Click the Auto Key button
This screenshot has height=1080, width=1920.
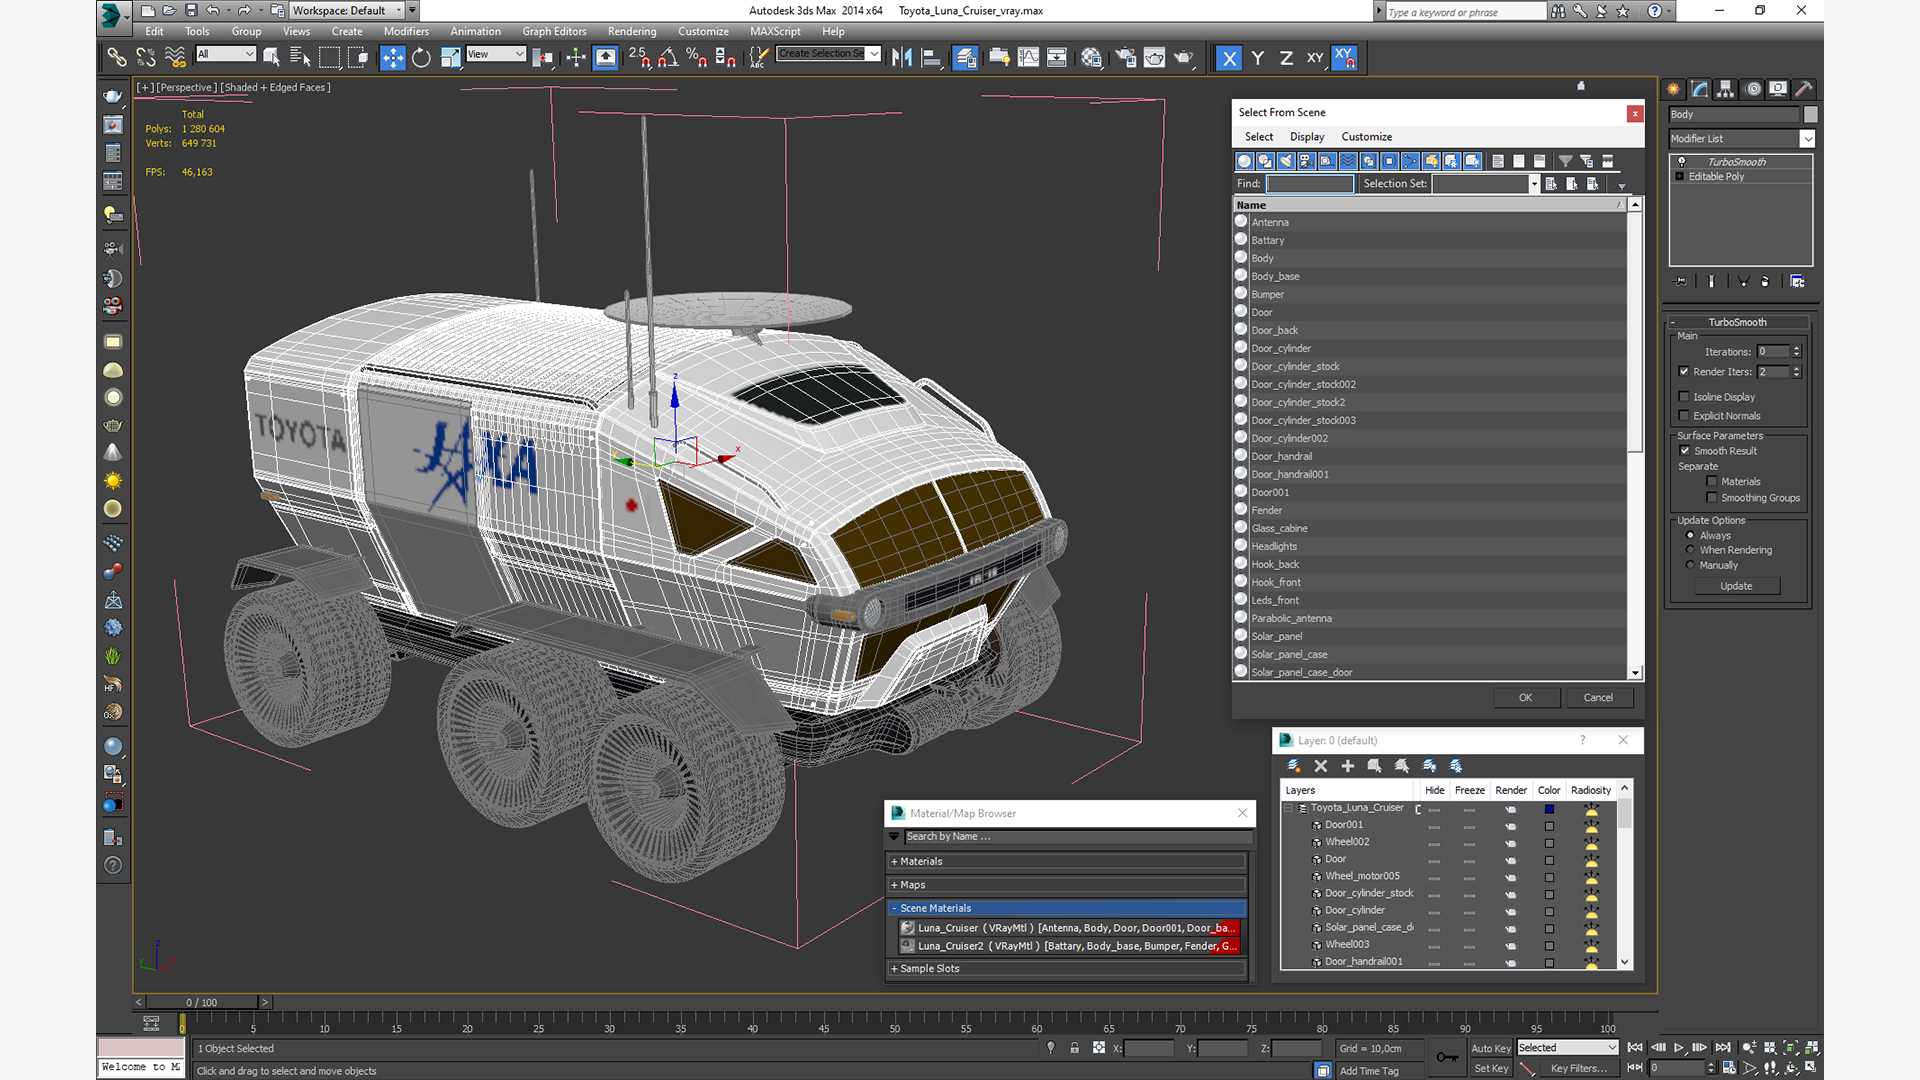click(1490, 1048)
